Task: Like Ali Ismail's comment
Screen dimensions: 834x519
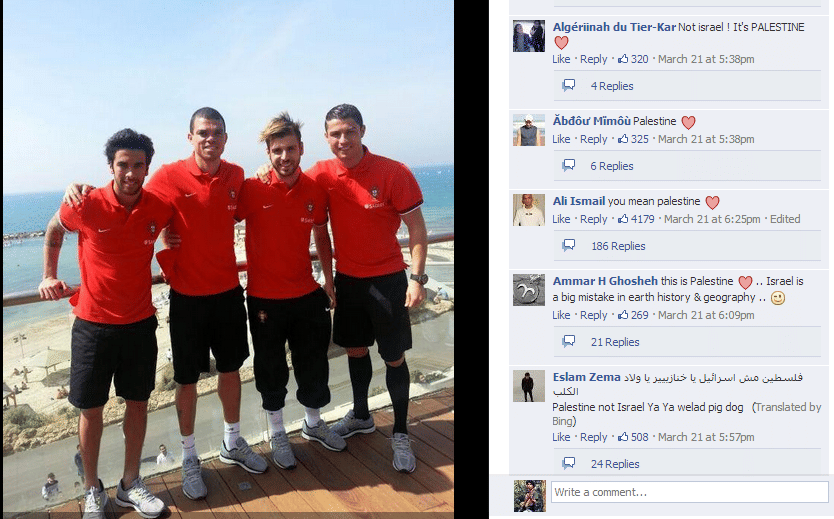Action: point(561,219)
